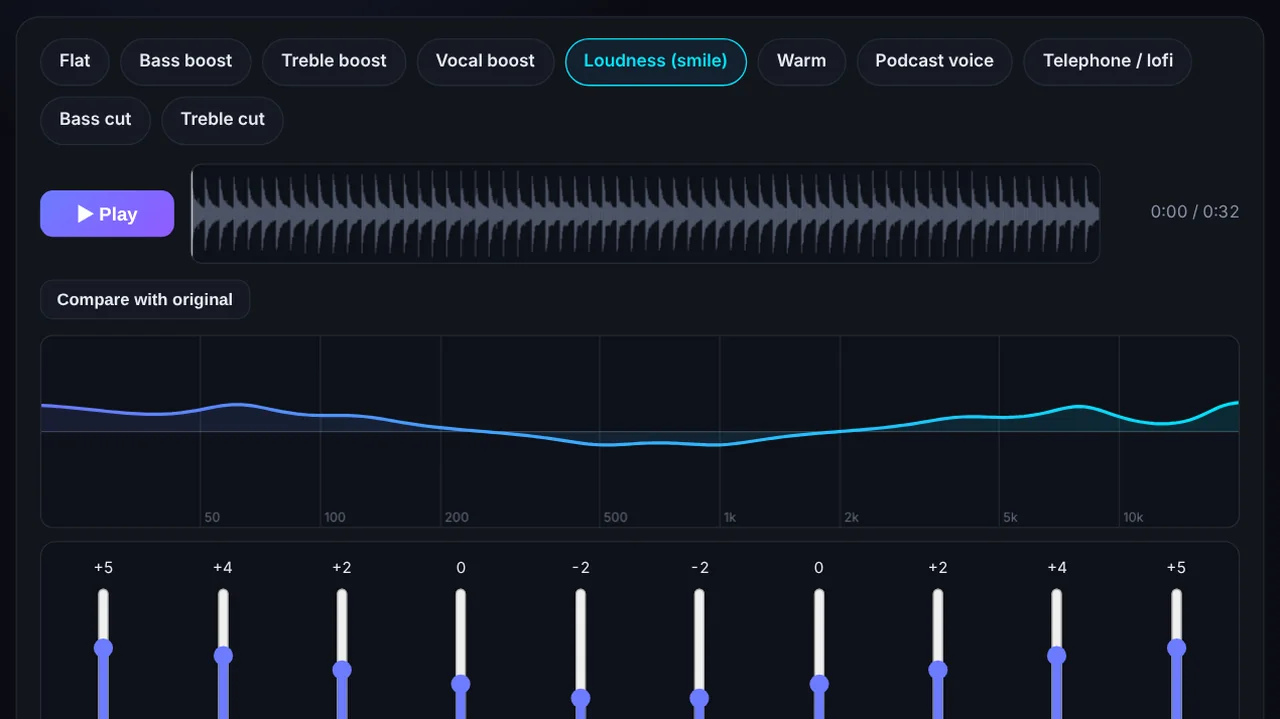1280x719 pixels.
Task: Apply the Warm preset
Action: click(802, 61)
